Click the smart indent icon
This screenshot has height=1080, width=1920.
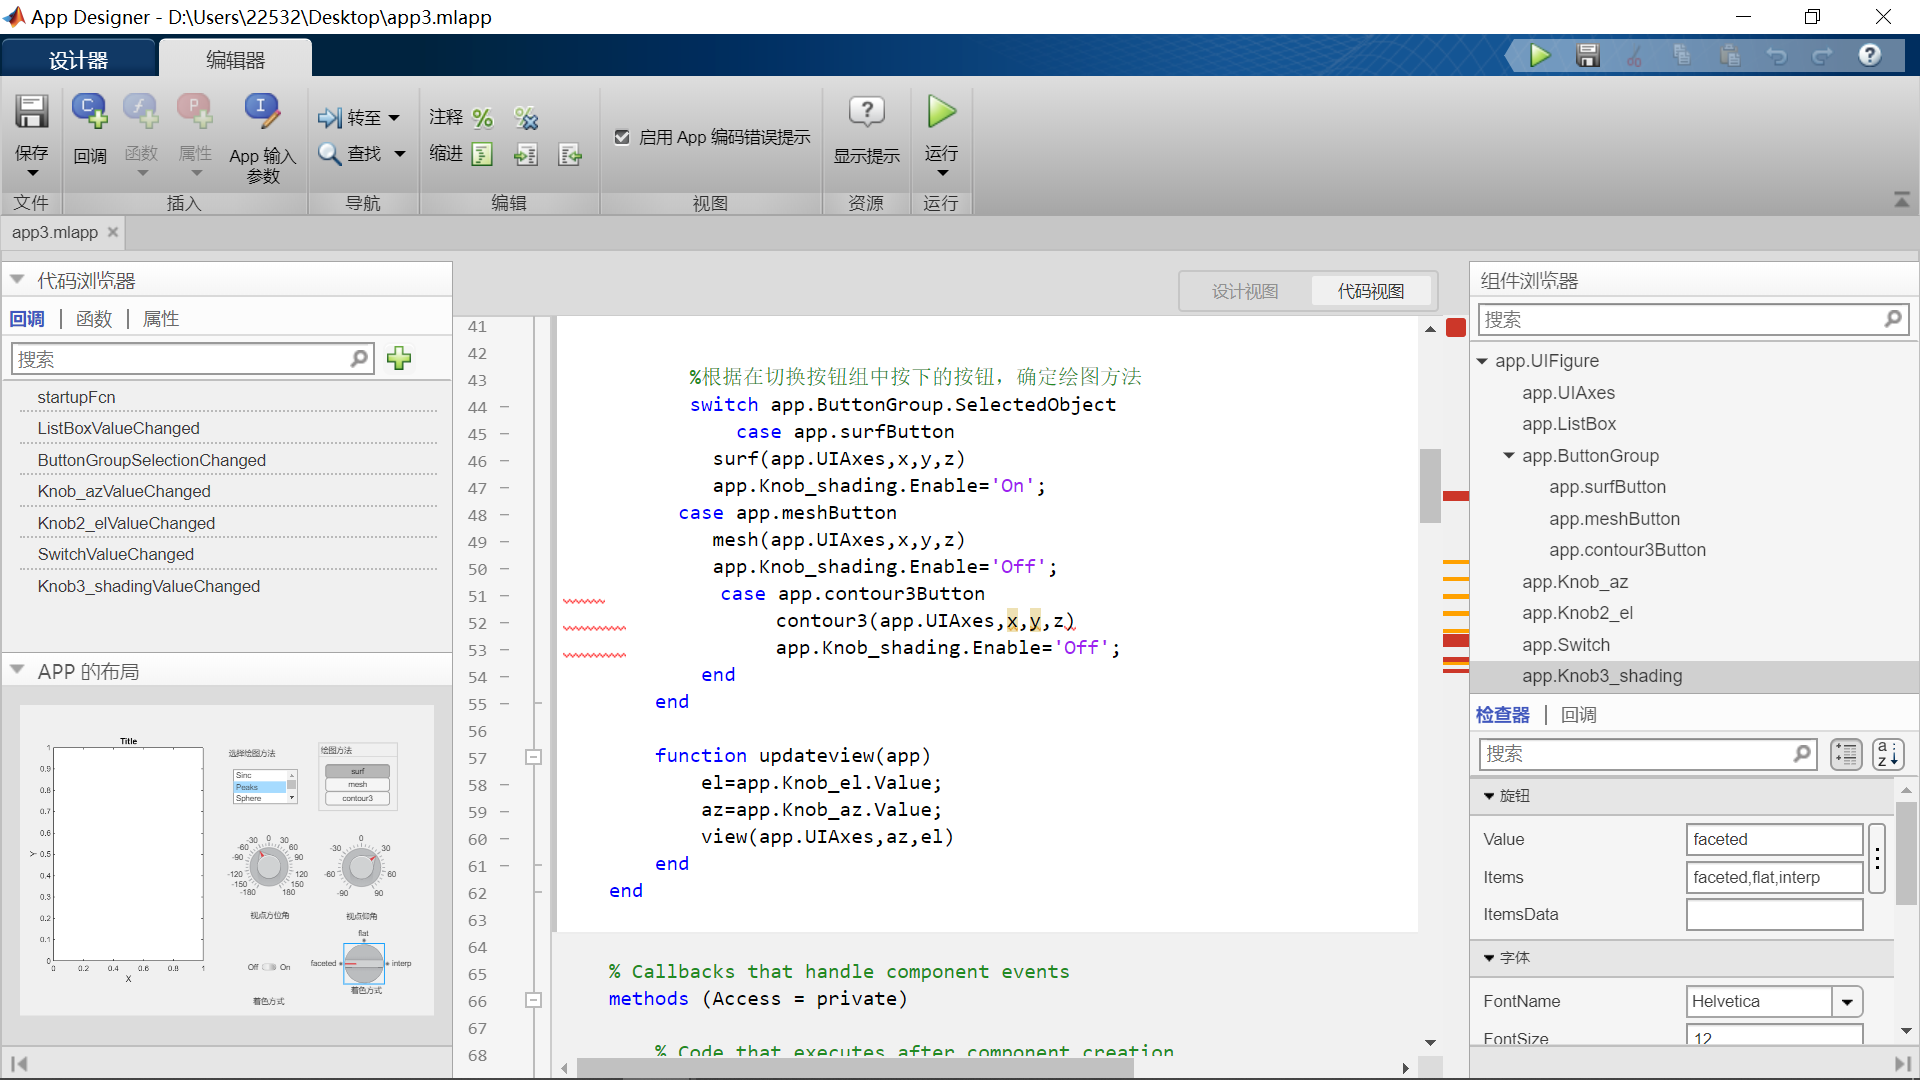point(483,154)
